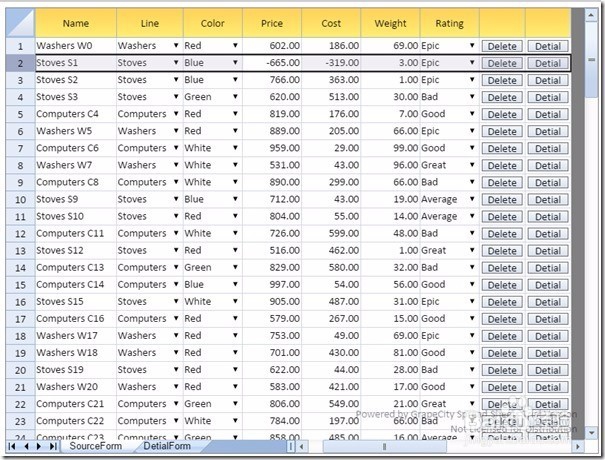Image resolution: width=605 pixels, height=460 pixels.
Task: Select the cell 'Computers C22'
Action: 76,421
